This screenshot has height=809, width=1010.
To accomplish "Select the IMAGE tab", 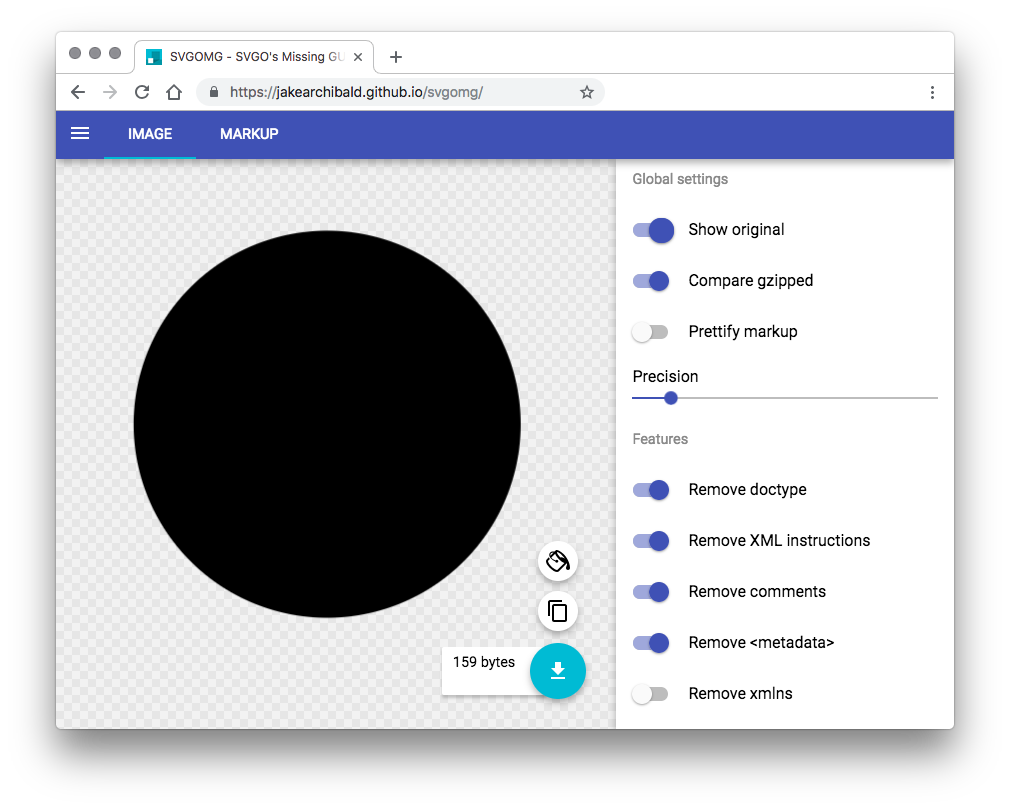I will (x=149, y=133).
